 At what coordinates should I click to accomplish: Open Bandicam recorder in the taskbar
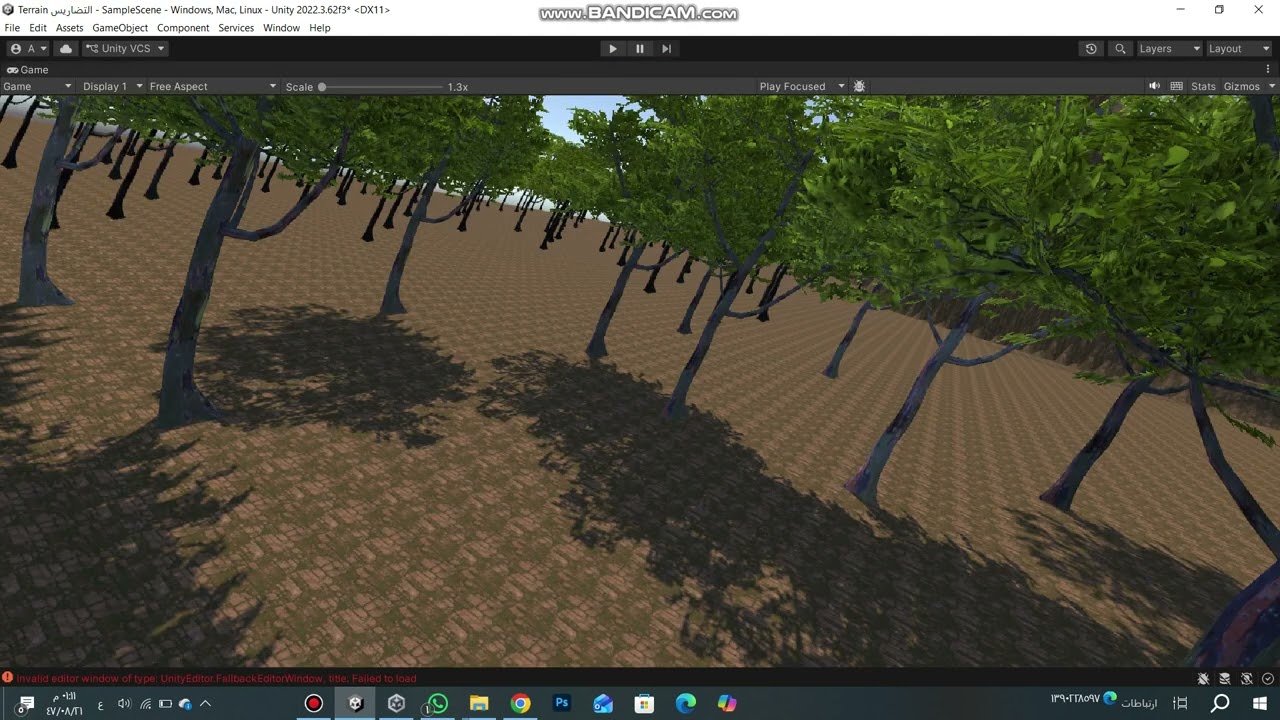(314, 703)
